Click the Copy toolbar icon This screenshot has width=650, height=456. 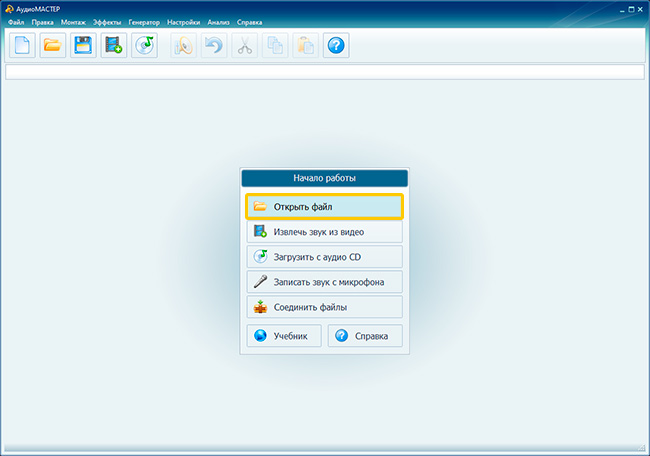(x=275, y=45)
